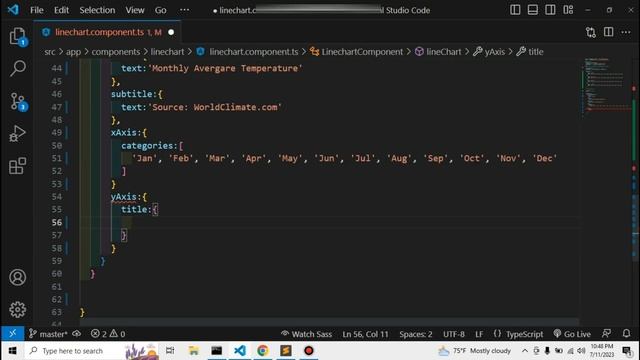Toggle the secondary side bar layout icon

point(550,10)
